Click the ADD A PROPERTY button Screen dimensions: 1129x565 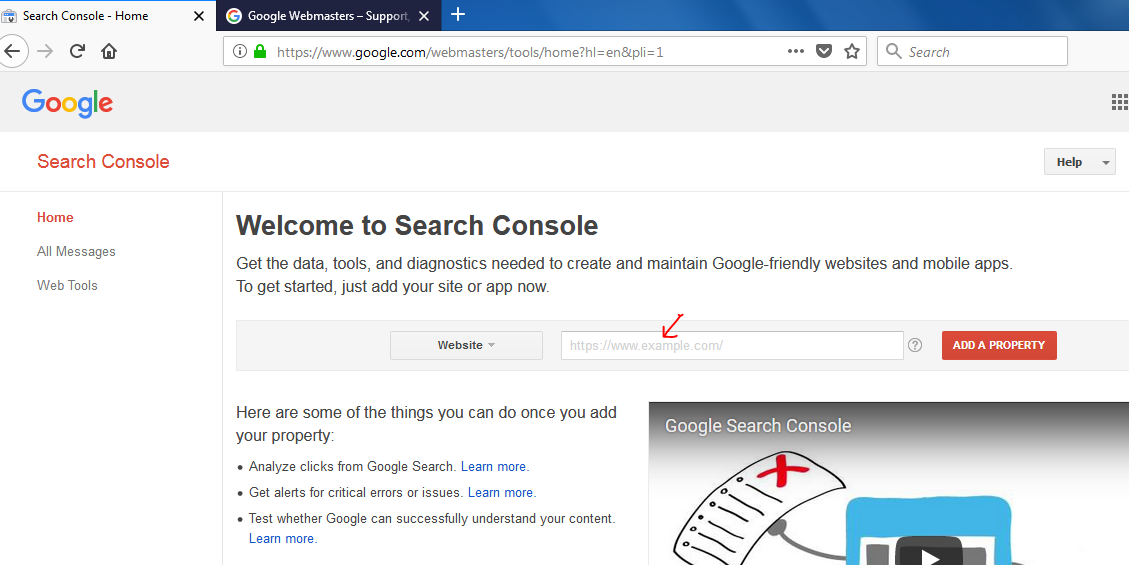[x=999, y=345]
